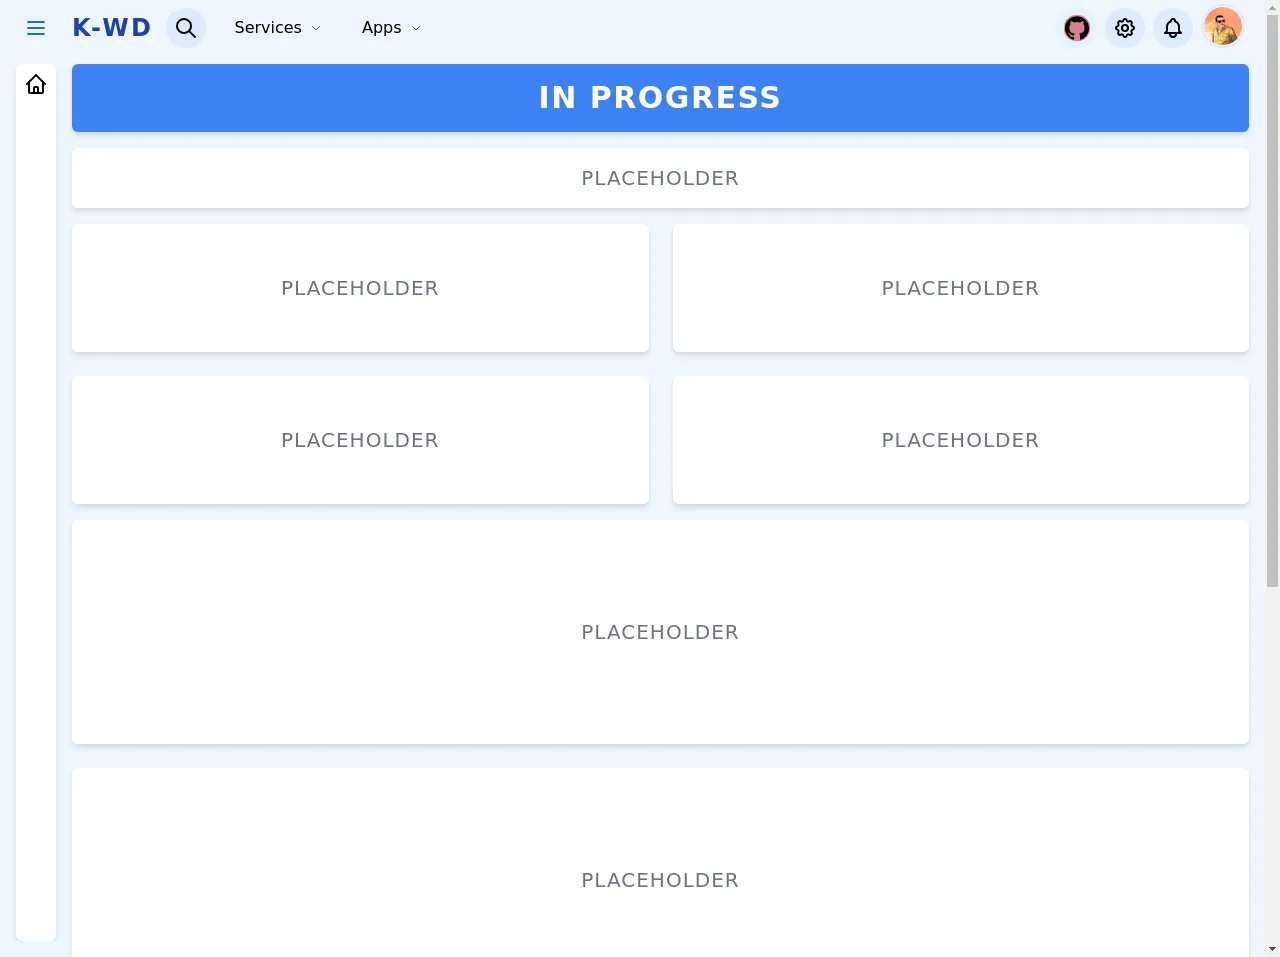Select the top-right placeholder in the two-column grid

[960, 288]
